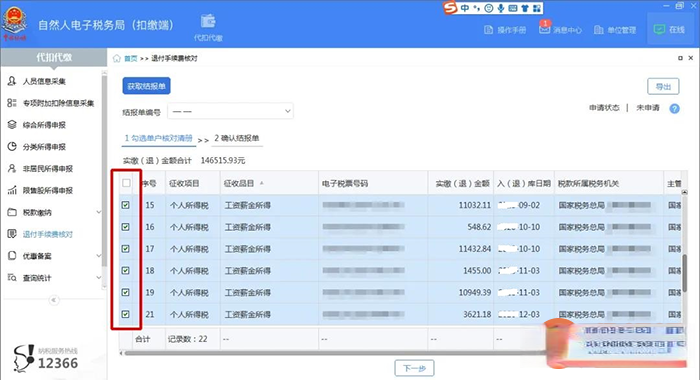The width and height of the screenshot is (700, 380).
Task: Uncheck the checkbox for row 17
Action: 126,249
